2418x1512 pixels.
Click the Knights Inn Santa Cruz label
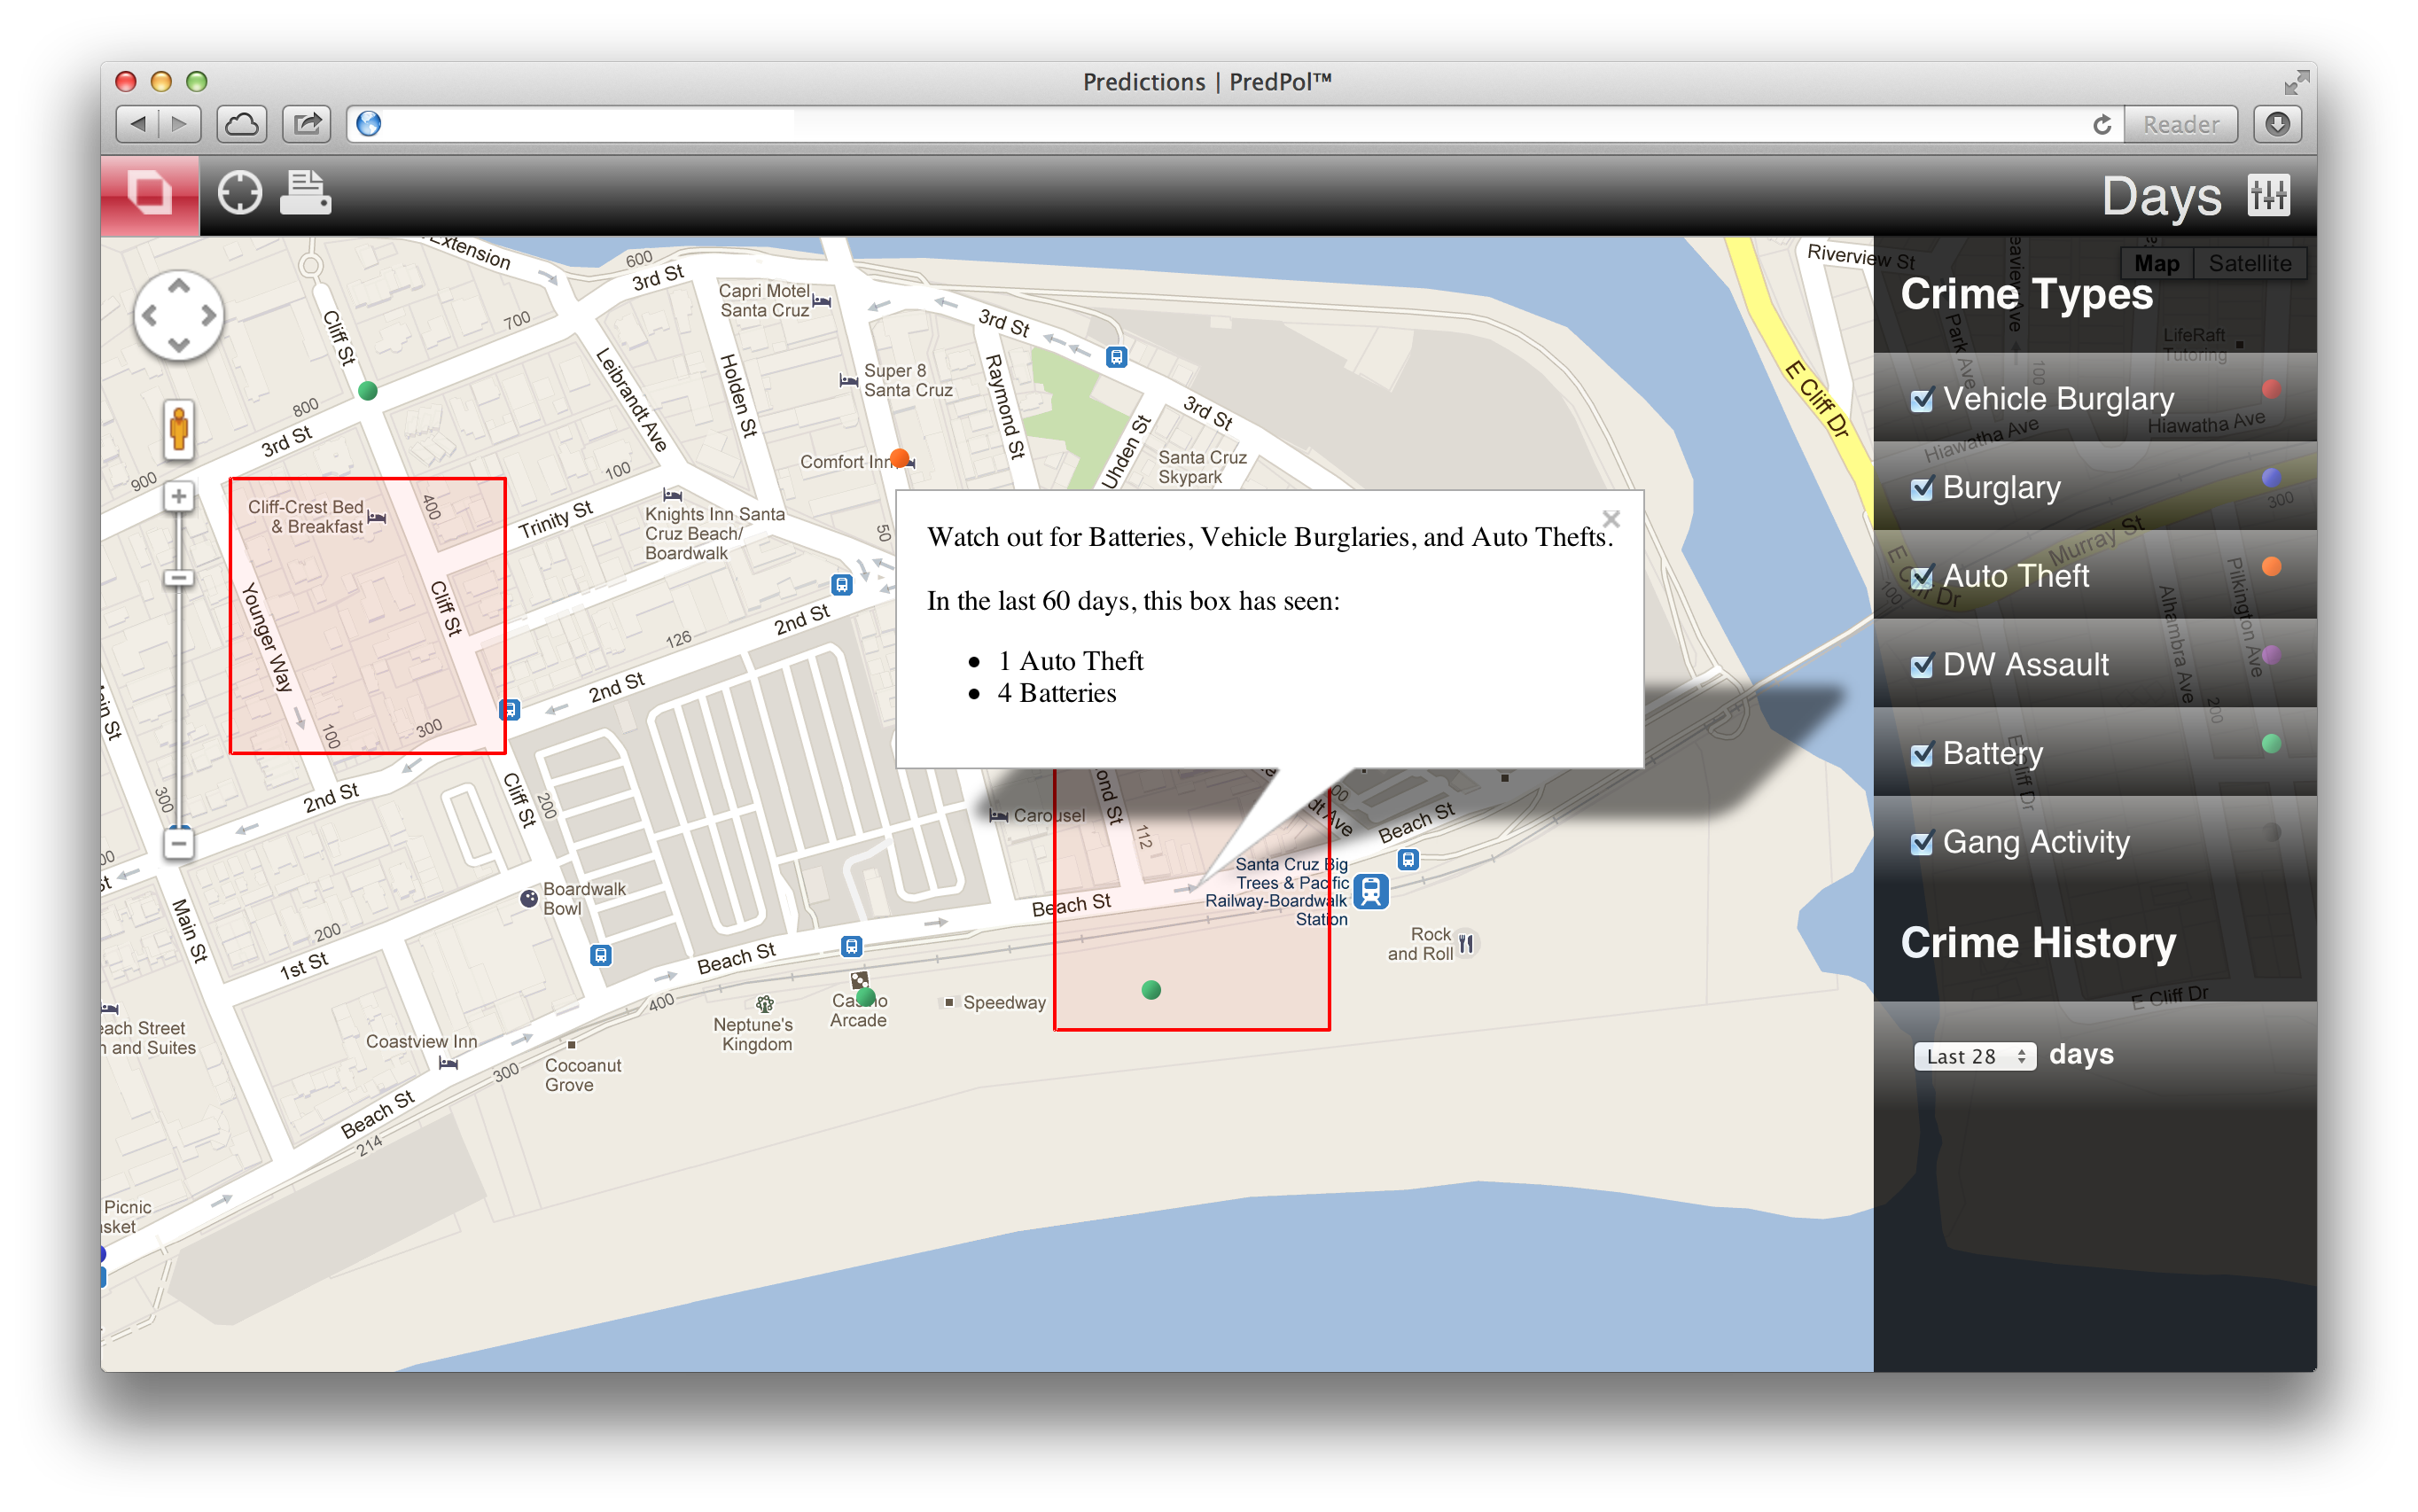[x=714, y=533]
